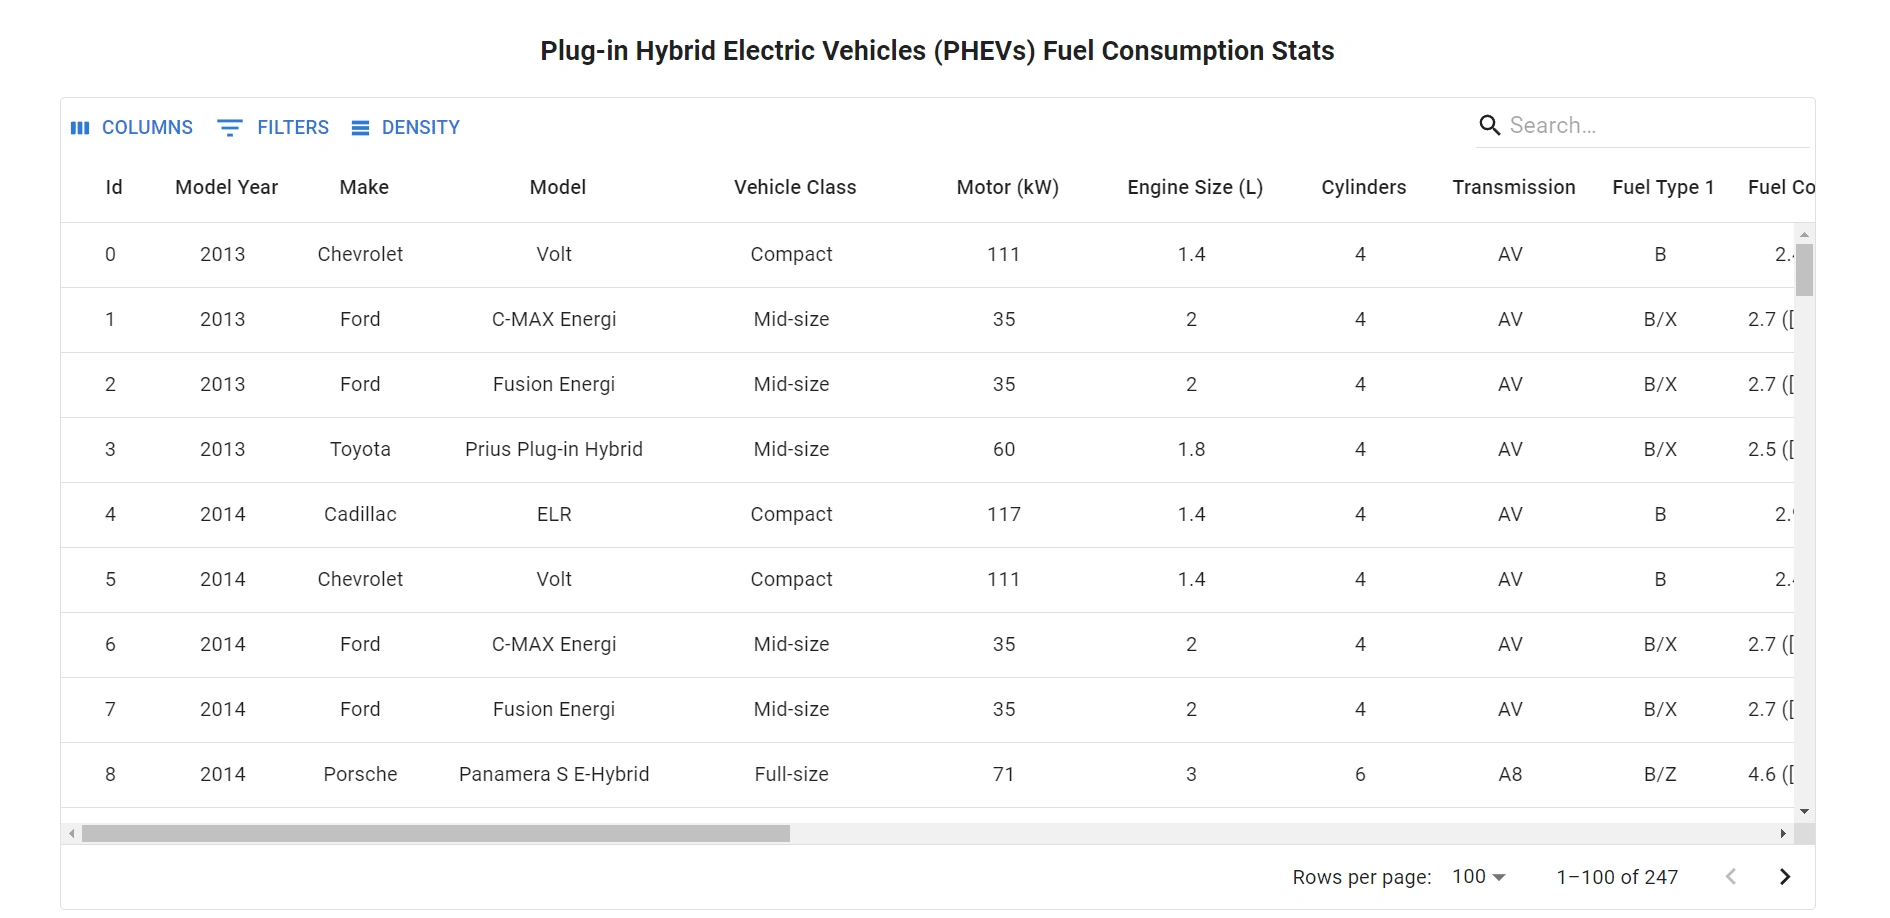Click the Vehicle Class column header
1890x918 pixels.
click(795, 187)
